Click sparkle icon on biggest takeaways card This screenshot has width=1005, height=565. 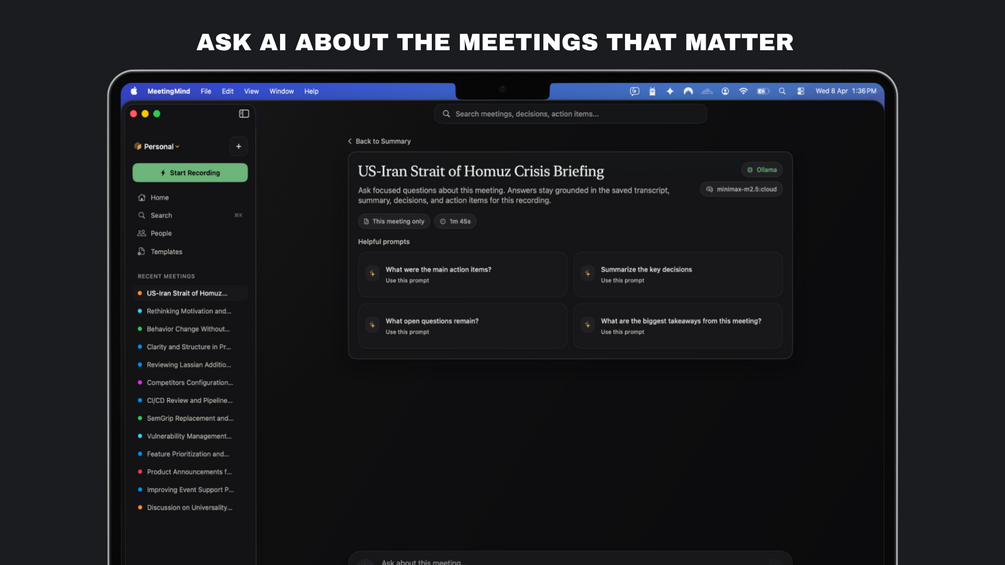588,325
